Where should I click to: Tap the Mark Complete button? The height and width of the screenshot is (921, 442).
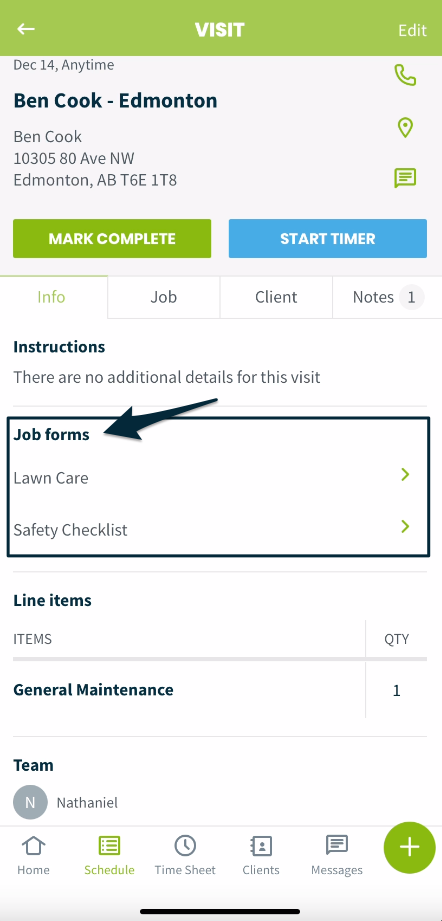(112, 238)
